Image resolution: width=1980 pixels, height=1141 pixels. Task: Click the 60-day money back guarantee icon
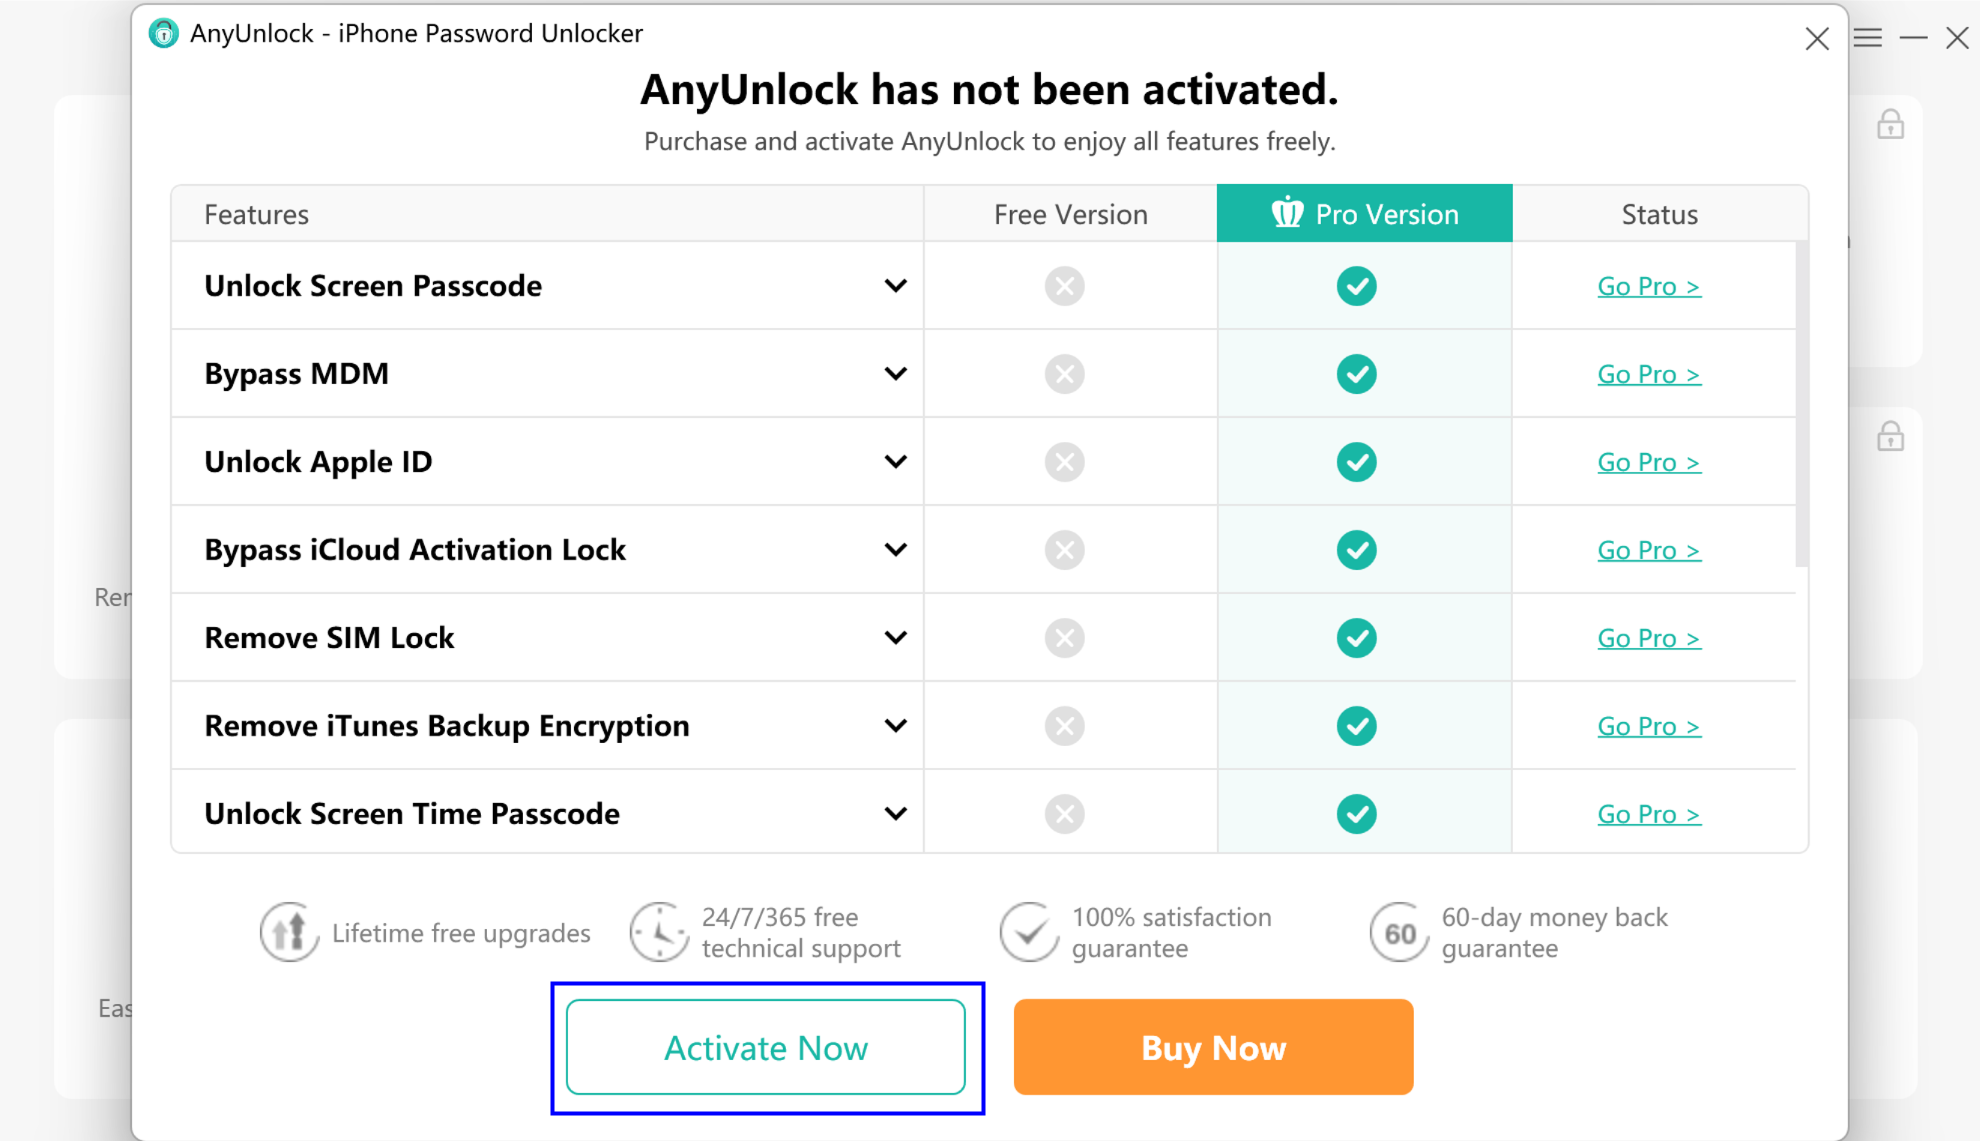click(x=1394, y=933)
